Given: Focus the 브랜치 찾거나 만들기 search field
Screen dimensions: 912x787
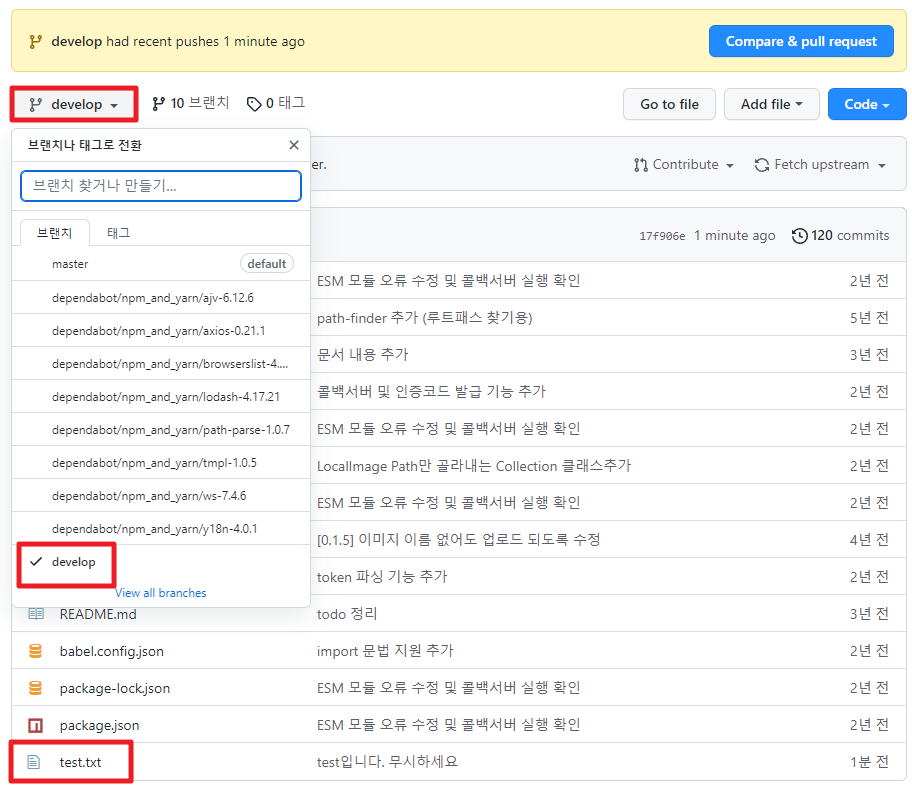Looking at the screenshot, I should point(161,186).
